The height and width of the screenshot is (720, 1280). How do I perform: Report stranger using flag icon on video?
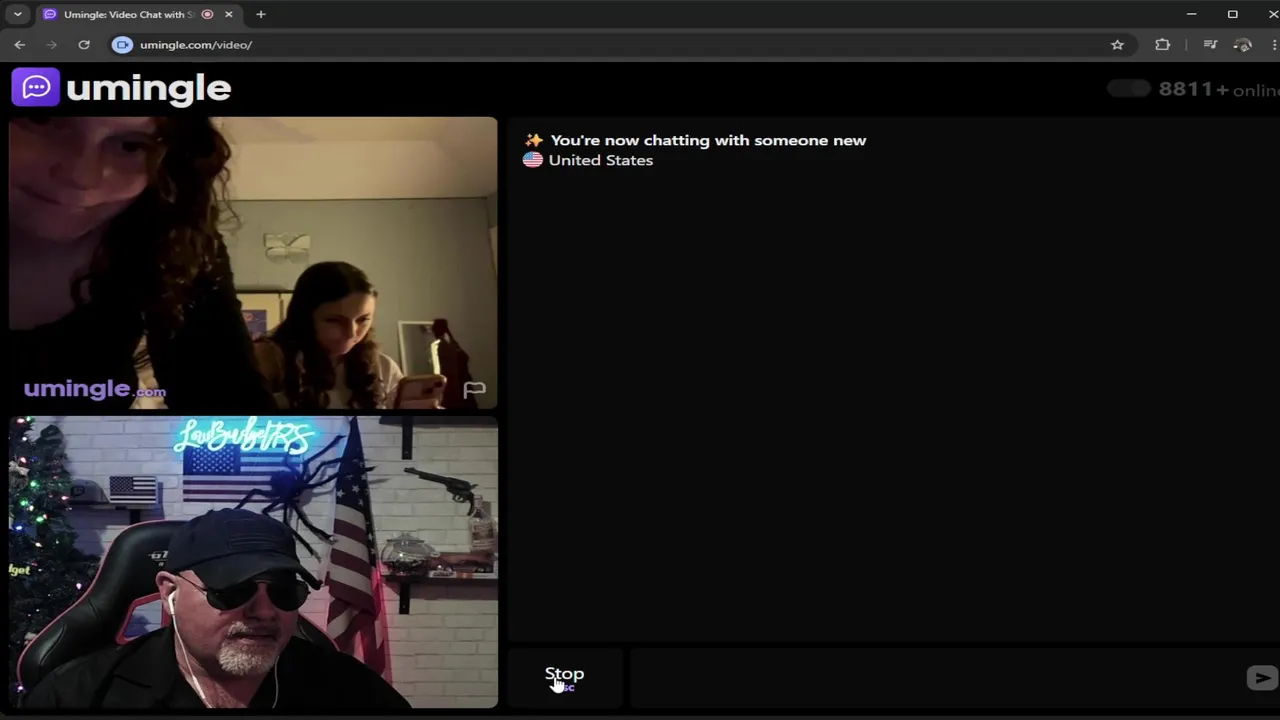click(474, 389)
